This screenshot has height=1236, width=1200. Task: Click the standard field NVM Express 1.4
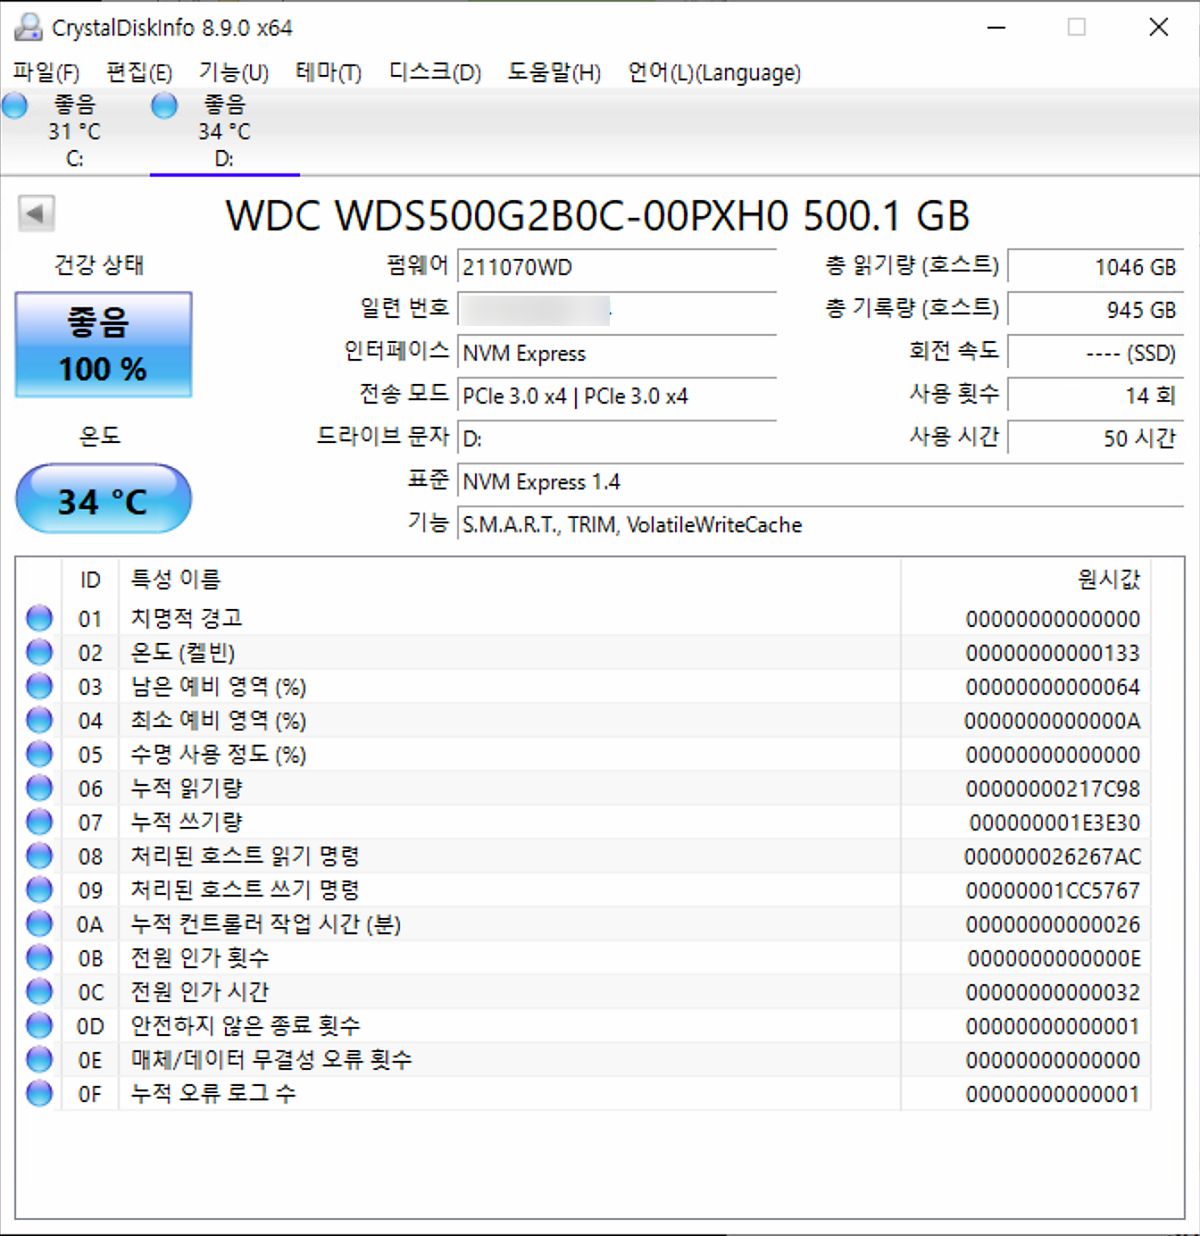(x=821, y=482)
